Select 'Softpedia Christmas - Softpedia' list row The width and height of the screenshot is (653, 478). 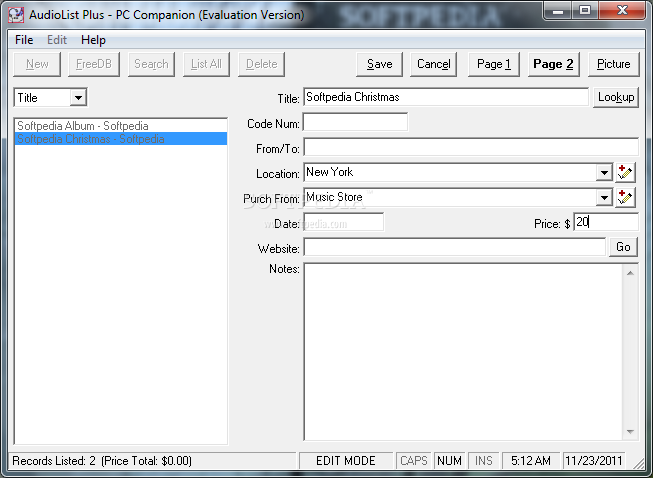pos(121,139)
